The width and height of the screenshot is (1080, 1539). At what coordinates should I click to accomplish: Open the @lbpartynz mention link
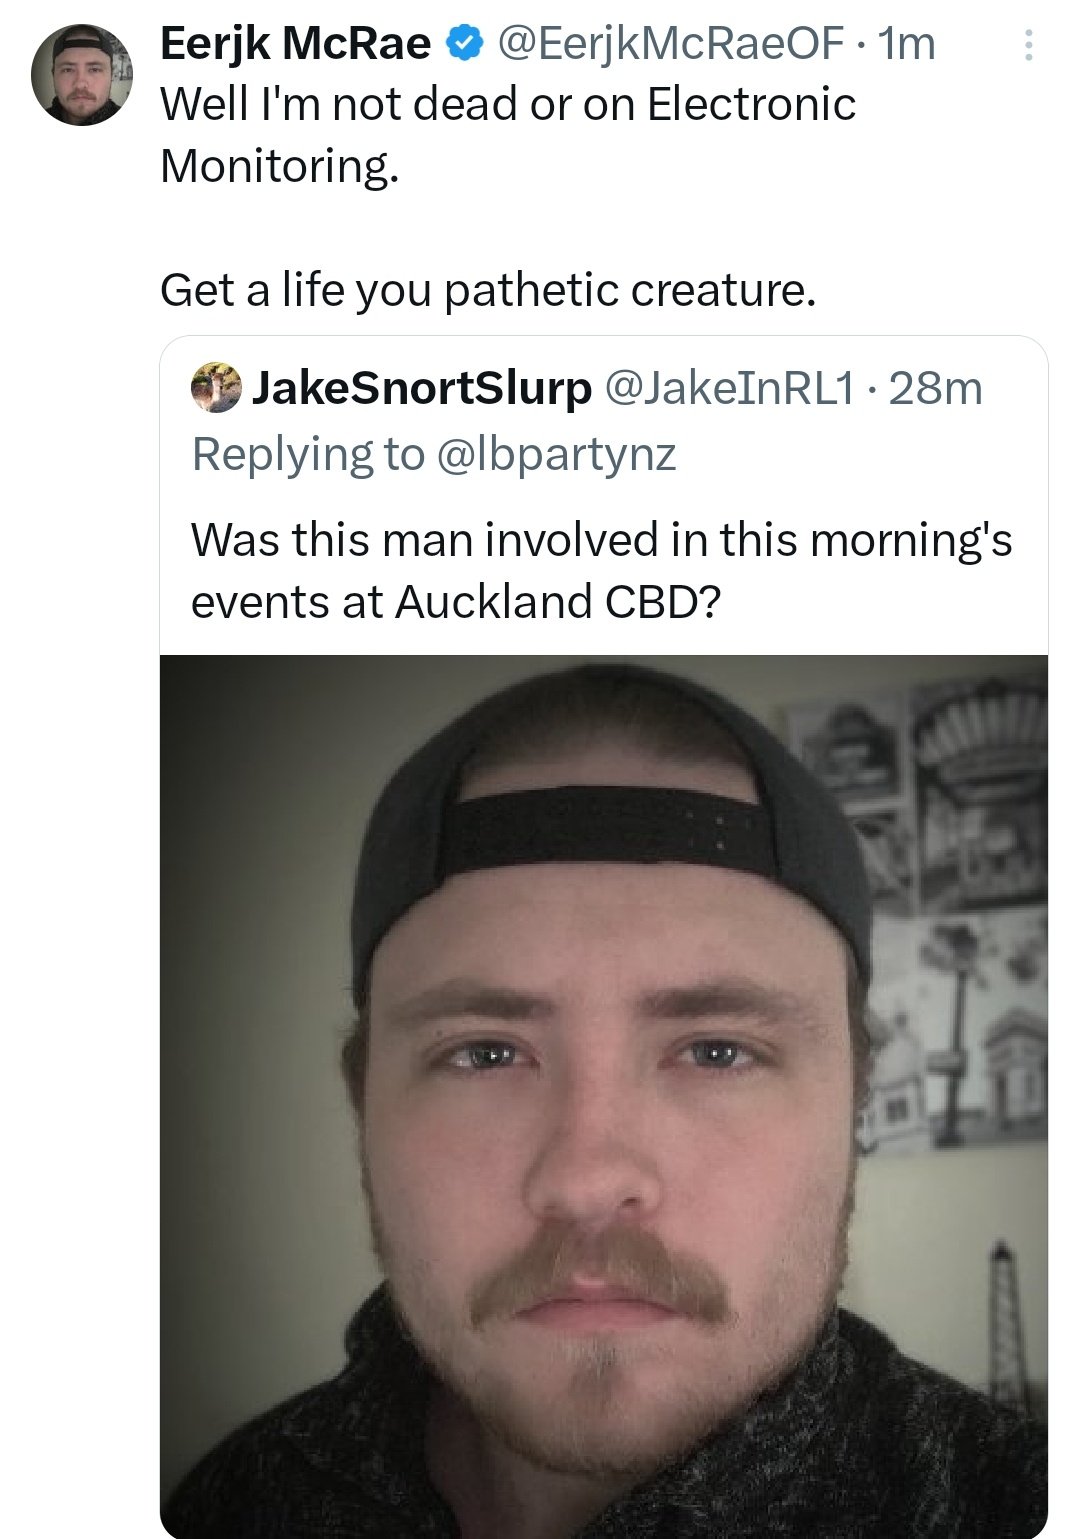point(557,454)
